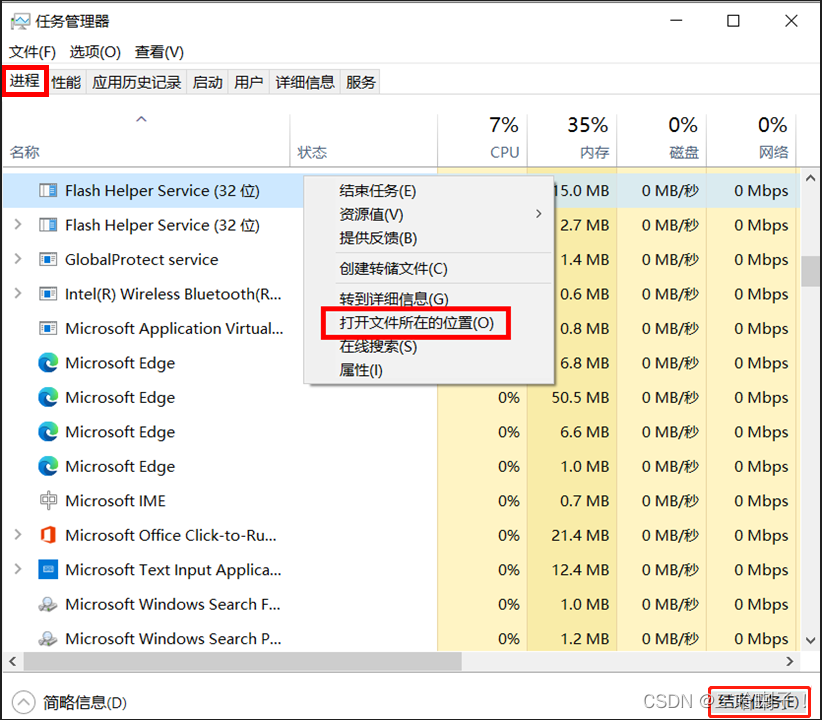Switch to the 详细信息 tab
This screenshot has width=822, height=720.
point(305,82)
